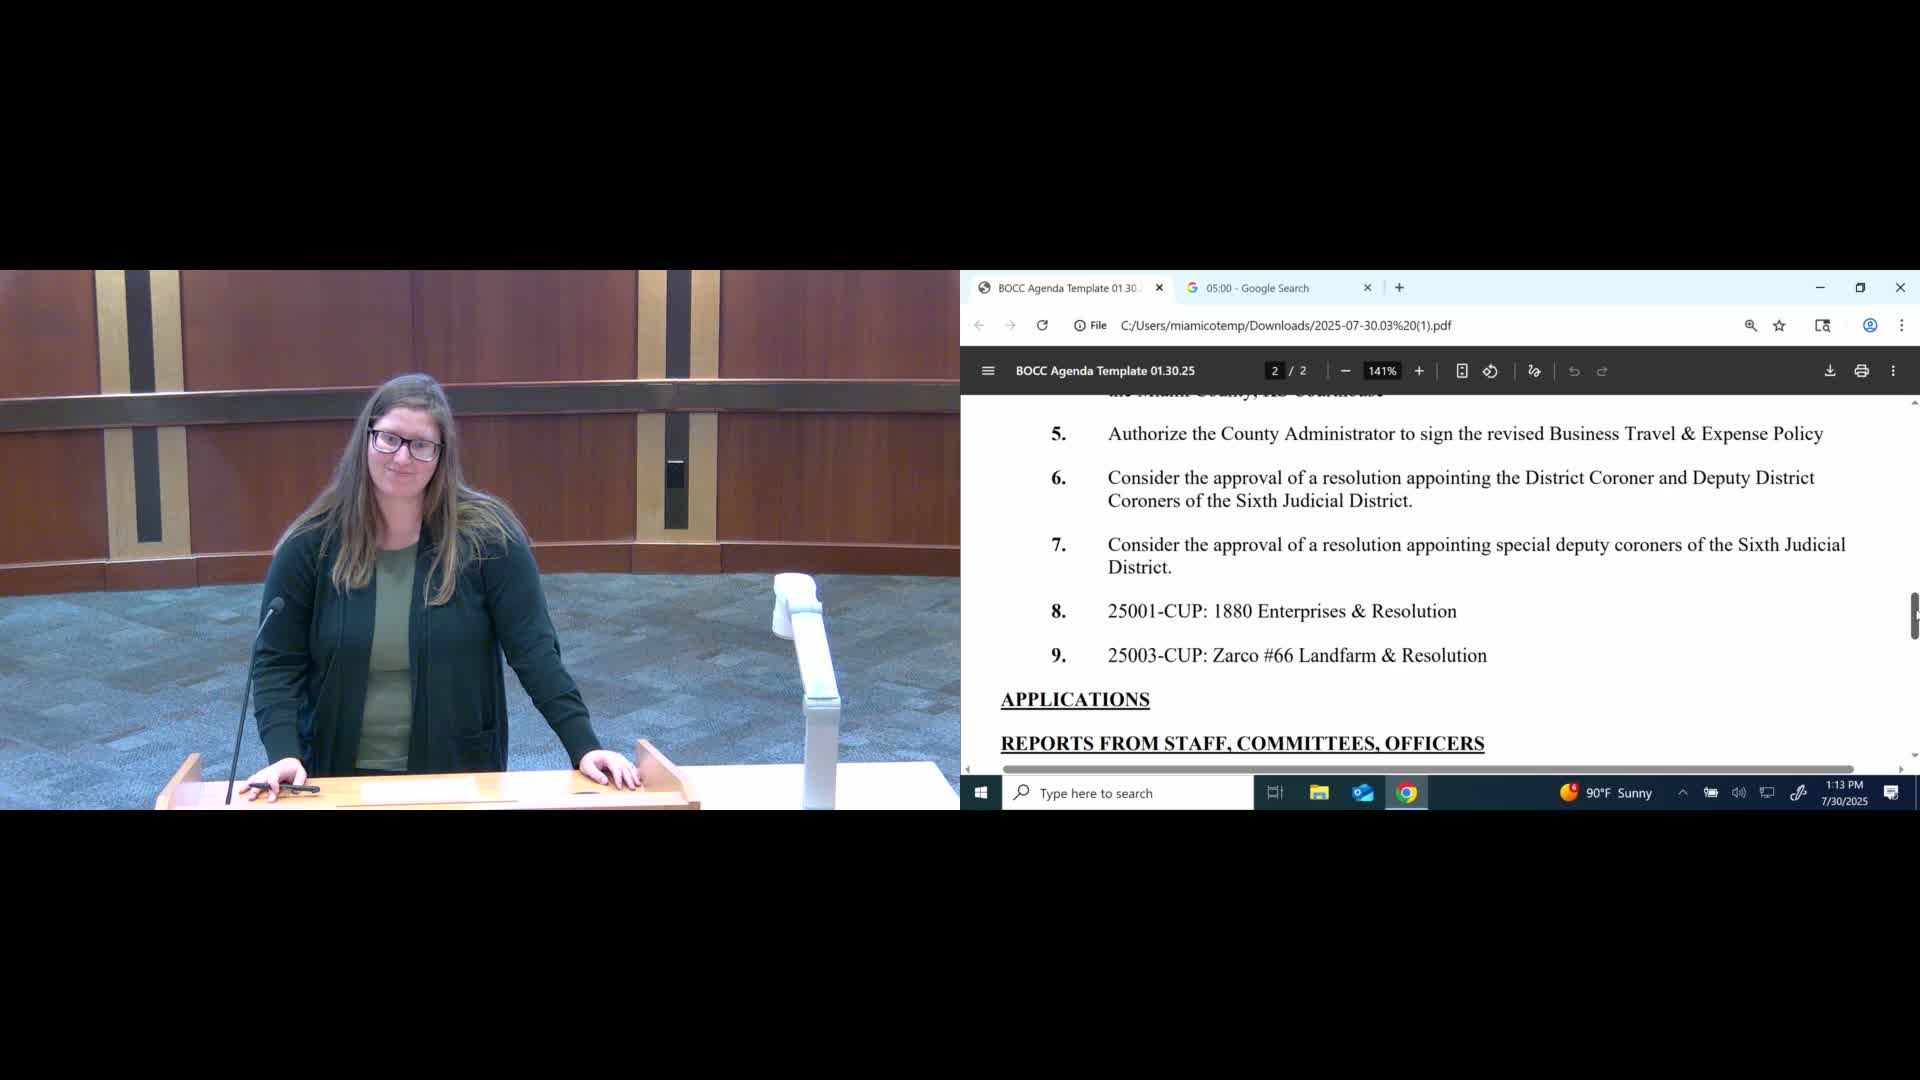
Task: Print the PDF document
Action: [1861, 371]
